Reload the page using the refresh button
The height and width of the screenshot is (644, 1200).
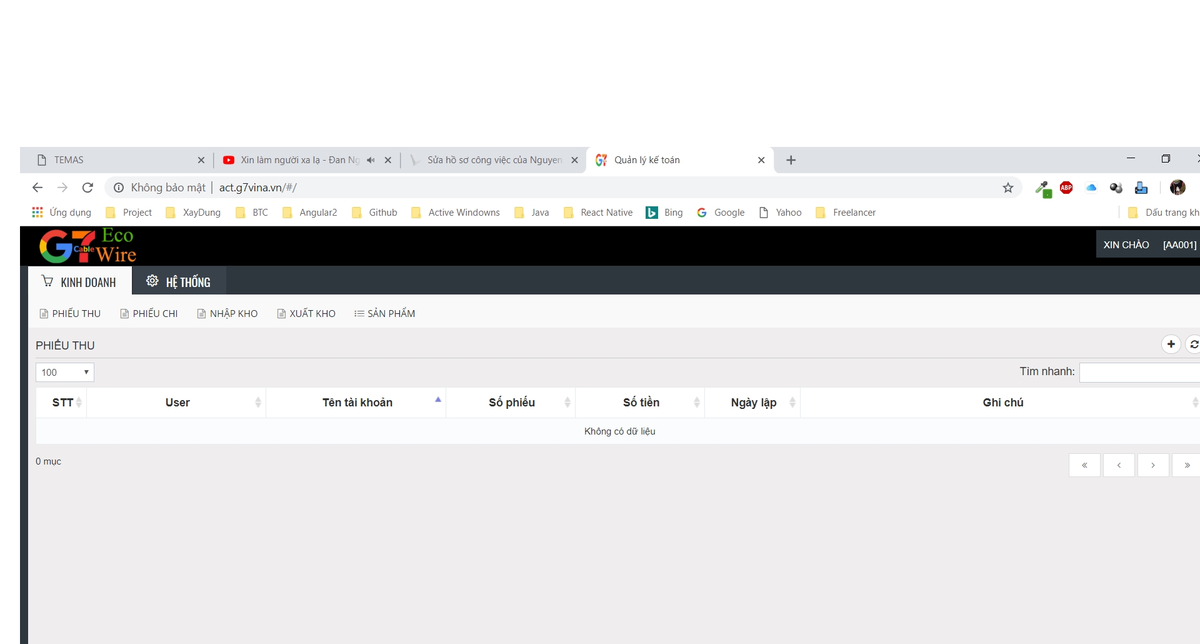[87, 187]
